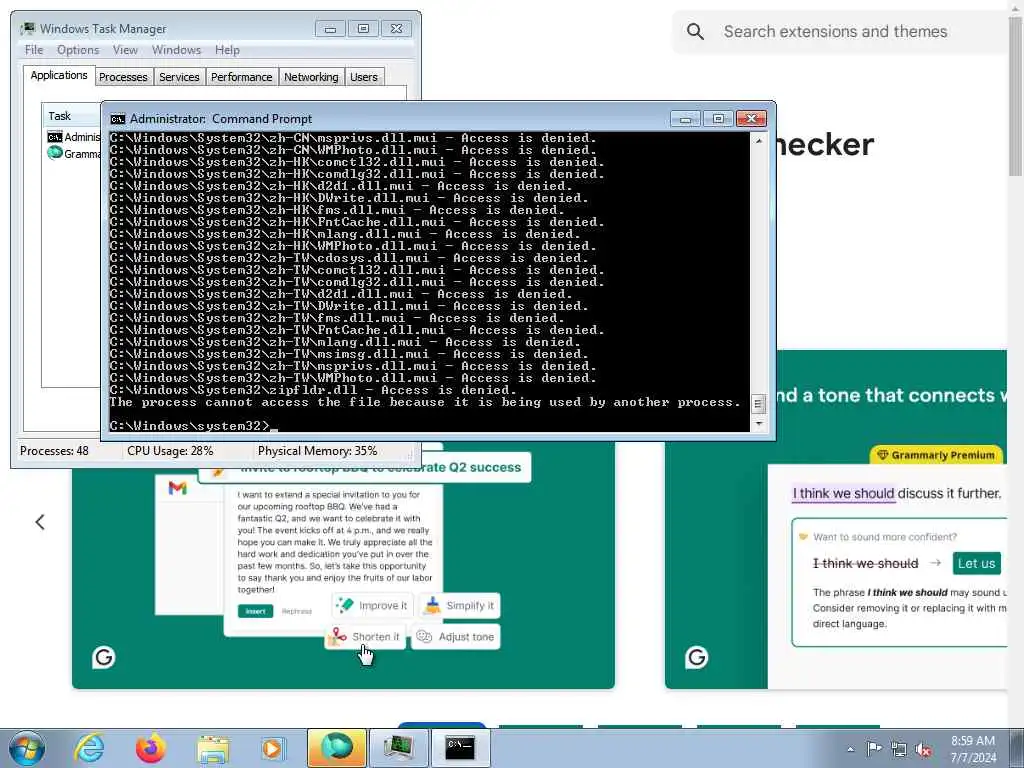Click Command Prompt scrollbar down arrow
This screenshot has height=768, width=1024.
coord(758,423)
